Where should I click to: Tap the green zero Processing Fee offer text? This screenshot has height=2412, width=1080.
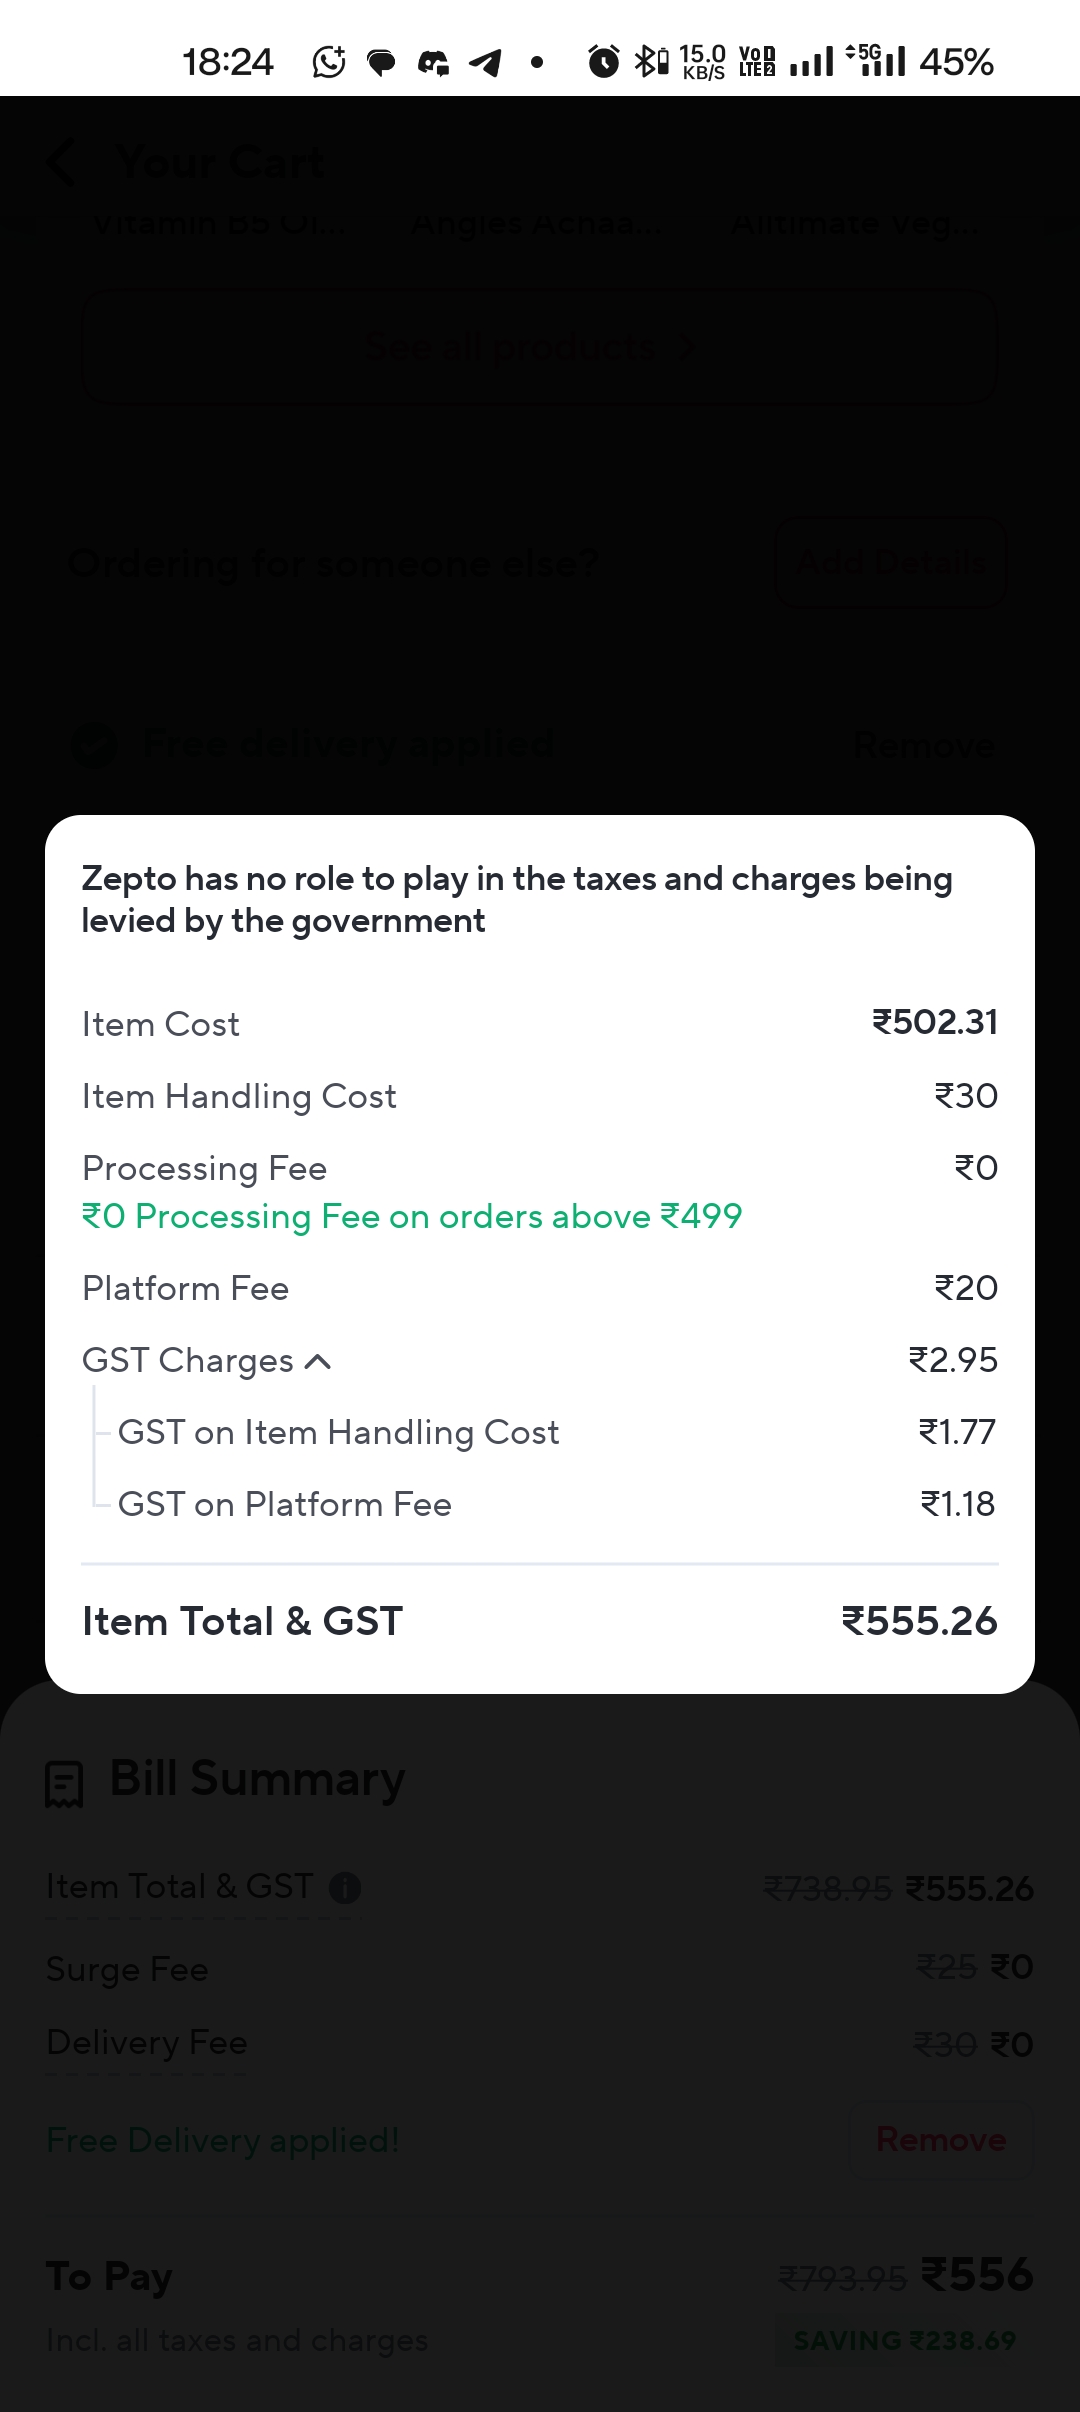(x=412, y=1217)
